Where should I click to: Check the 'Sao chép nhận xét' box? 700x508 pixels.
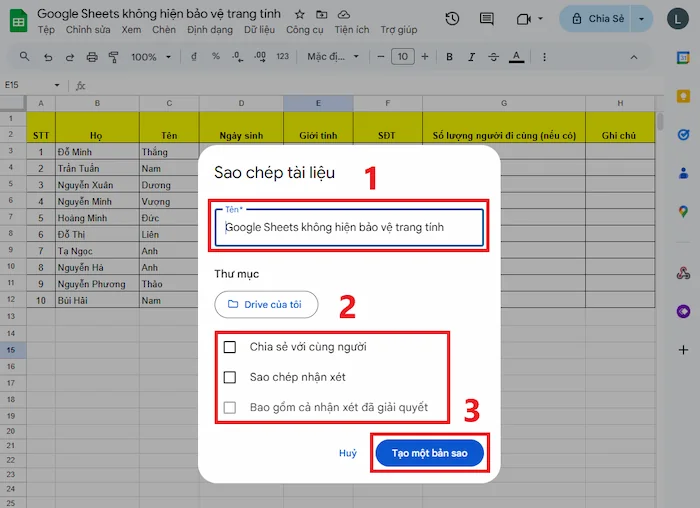point(230,377)
